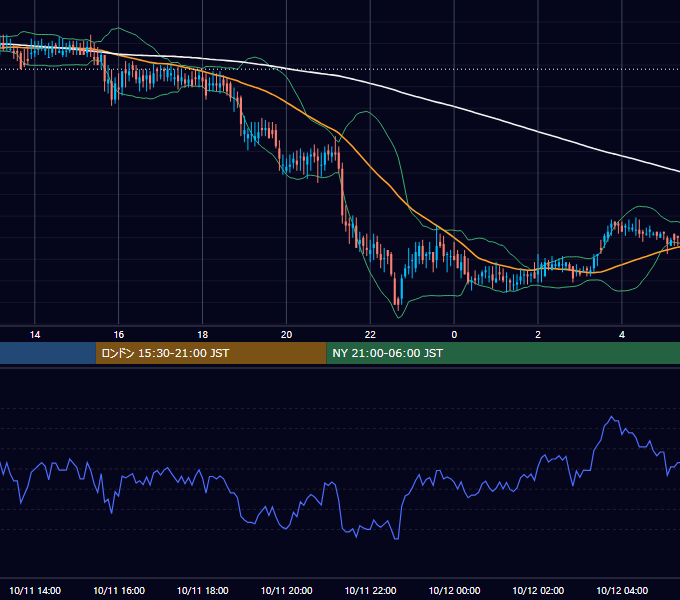Screen dimensions: 680x600
Task: Click the 10/11 18:00 date label
Action: [x=203, y=590]
